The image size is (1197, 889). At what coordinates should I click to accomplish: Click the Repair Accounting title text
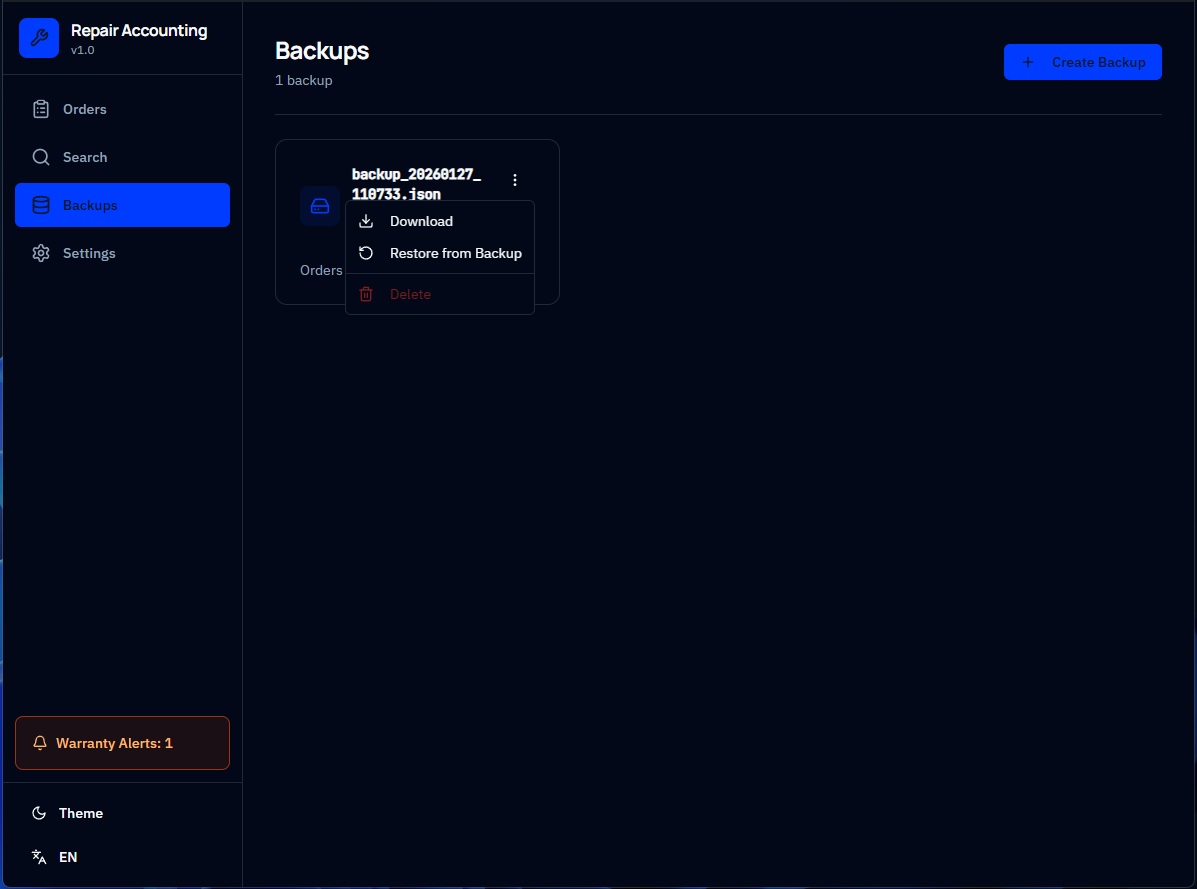[139, 30]
